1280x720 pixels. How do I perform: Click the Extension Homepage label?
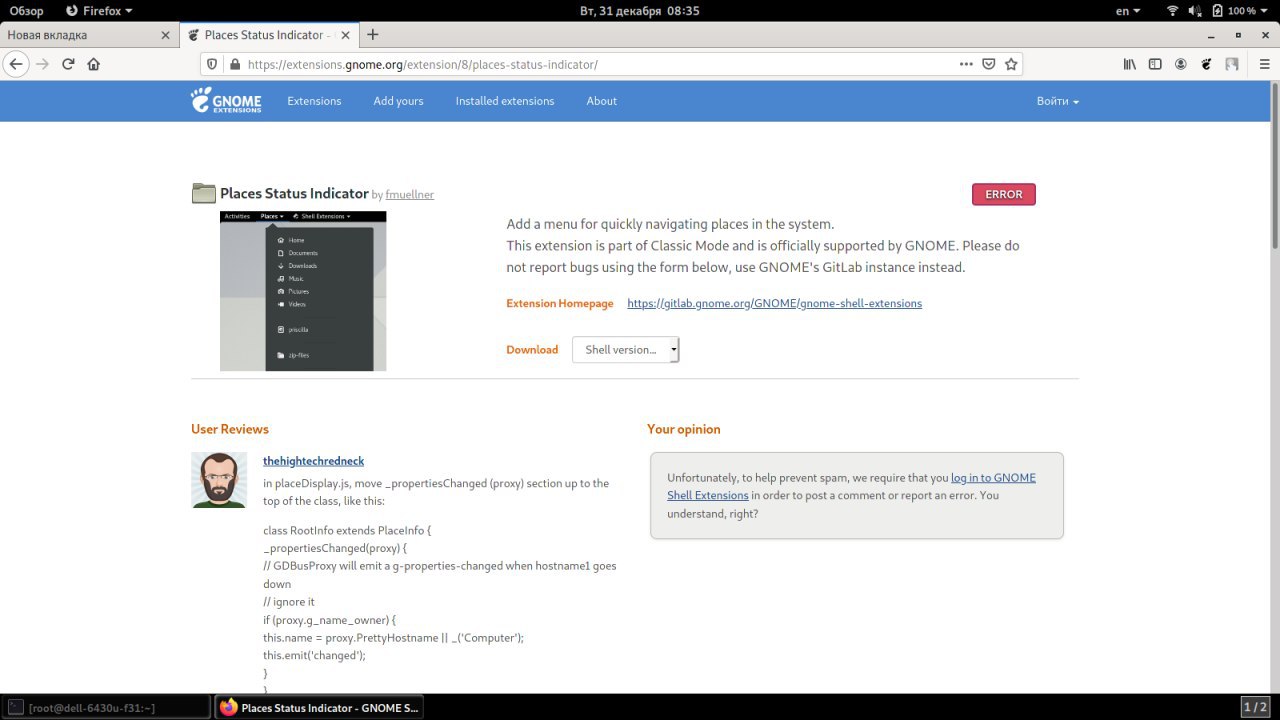[x=560, y=303]
